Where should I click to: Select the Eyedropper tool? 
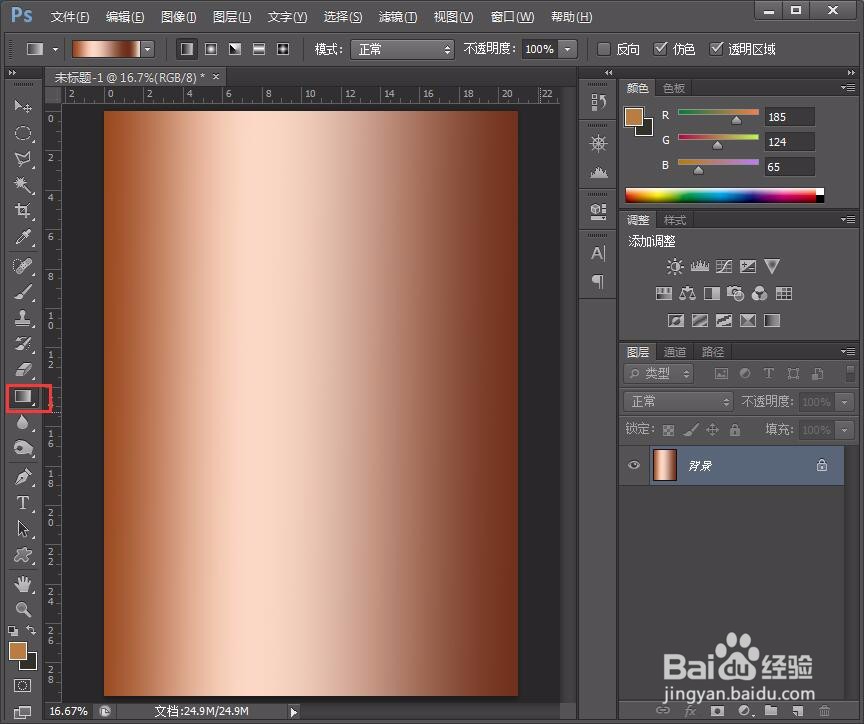[x=23, y=237]
